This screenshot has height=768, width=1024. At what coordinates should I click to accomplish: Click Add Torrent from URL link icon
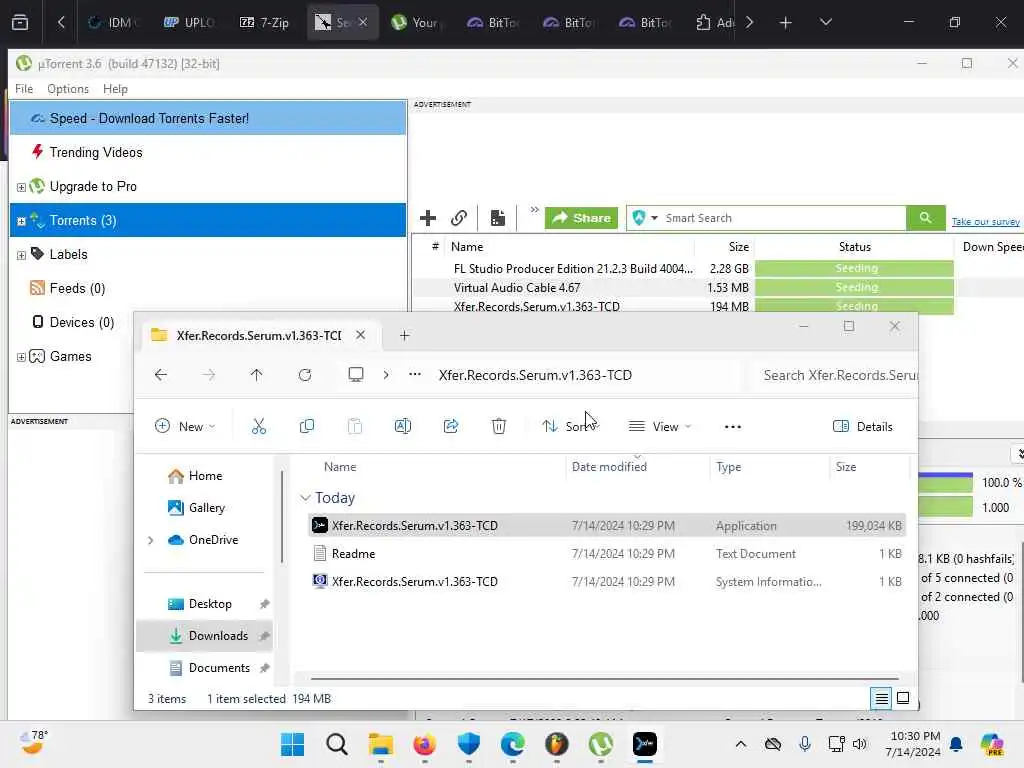pos(459,218)
